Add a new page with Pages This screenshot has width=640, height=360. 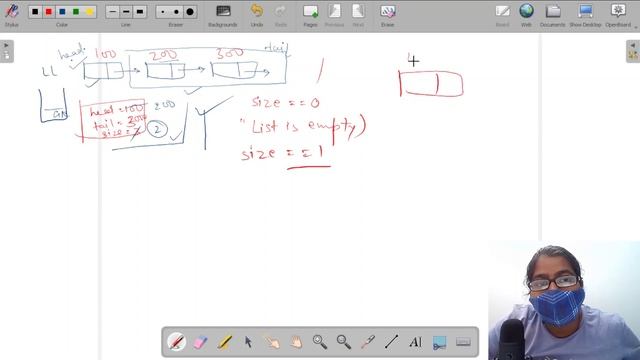310,16
